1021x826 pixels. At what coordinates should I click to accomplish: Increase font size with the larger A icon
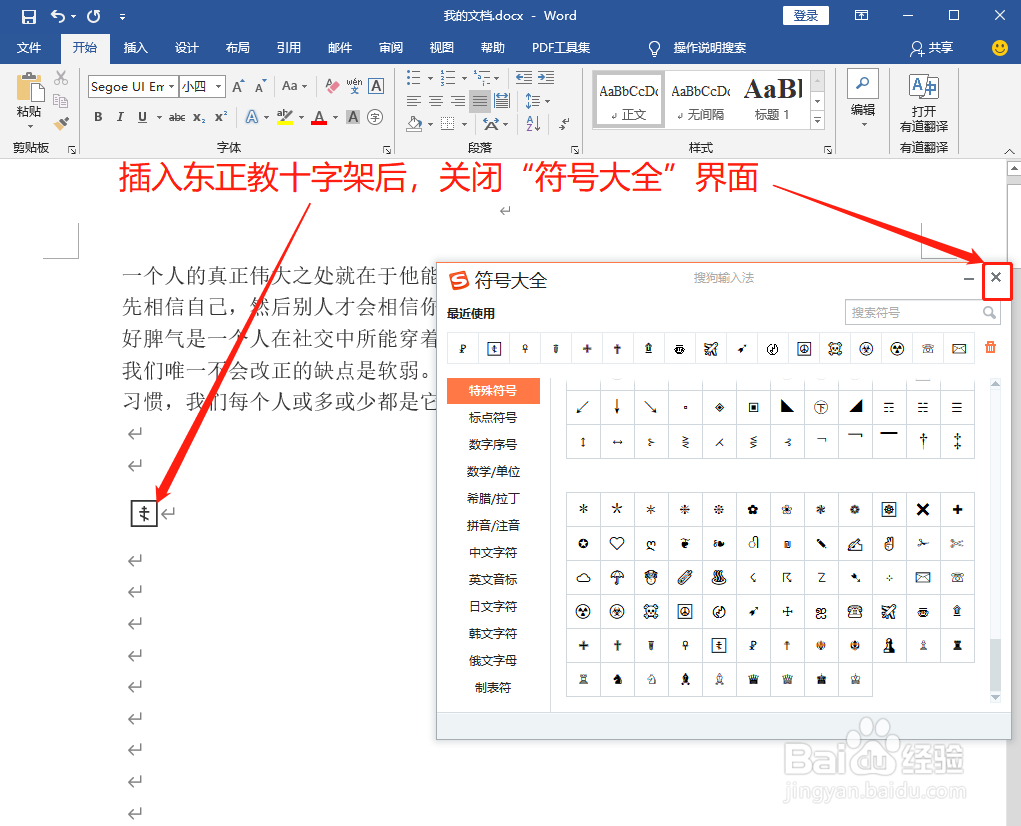pyautogui.click(x=238, y=86)
